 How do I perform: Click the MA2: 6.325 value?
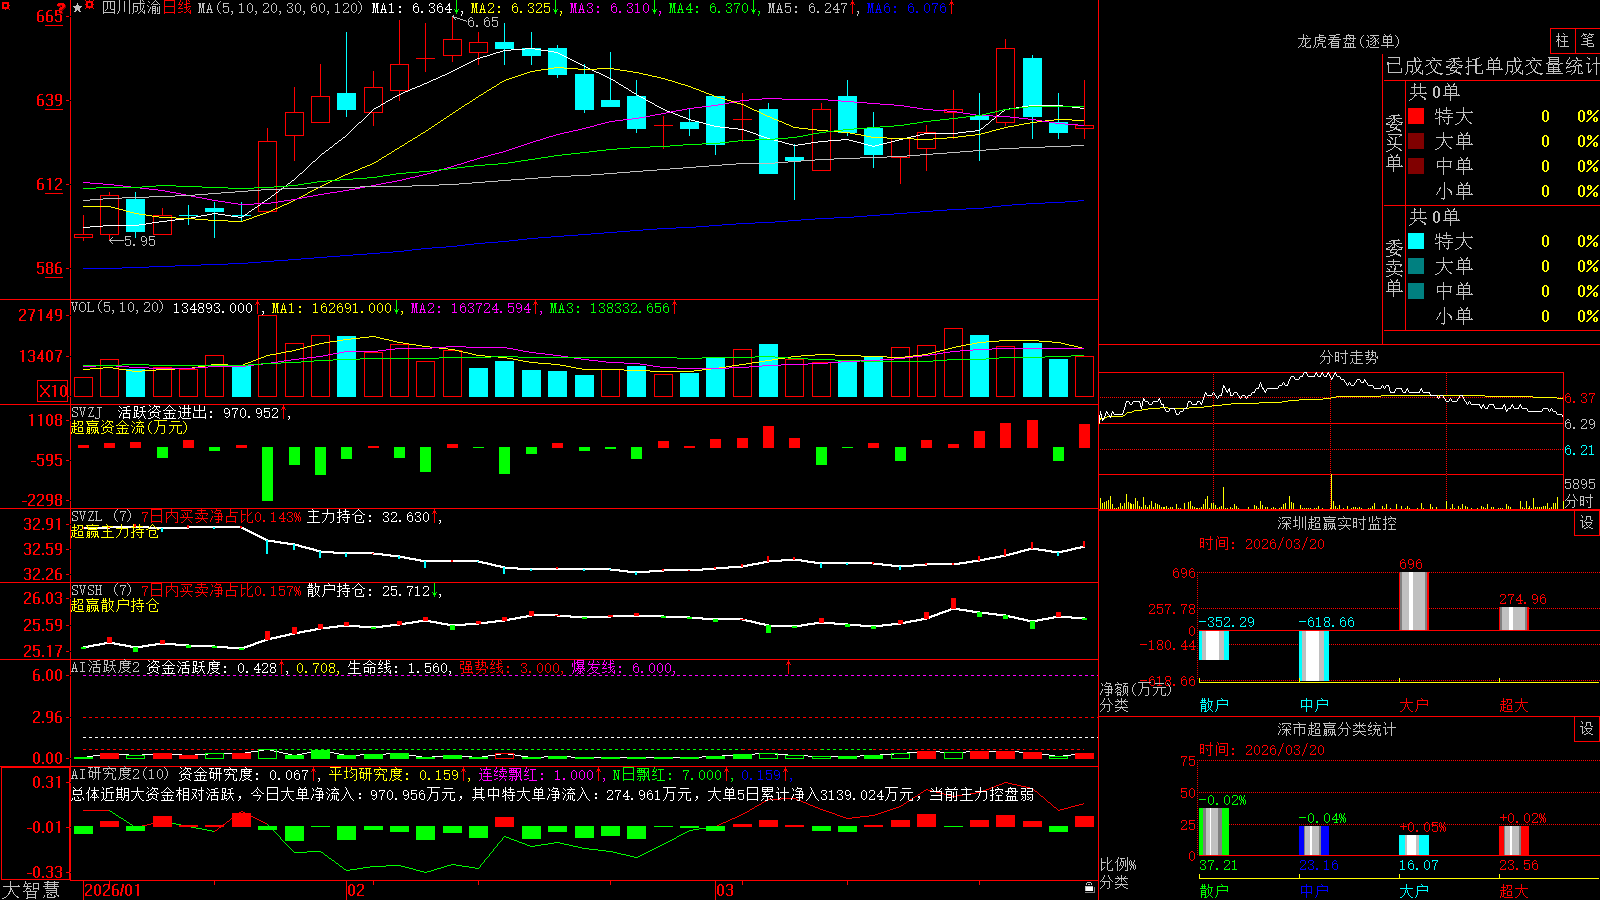[x=510, y=8]
